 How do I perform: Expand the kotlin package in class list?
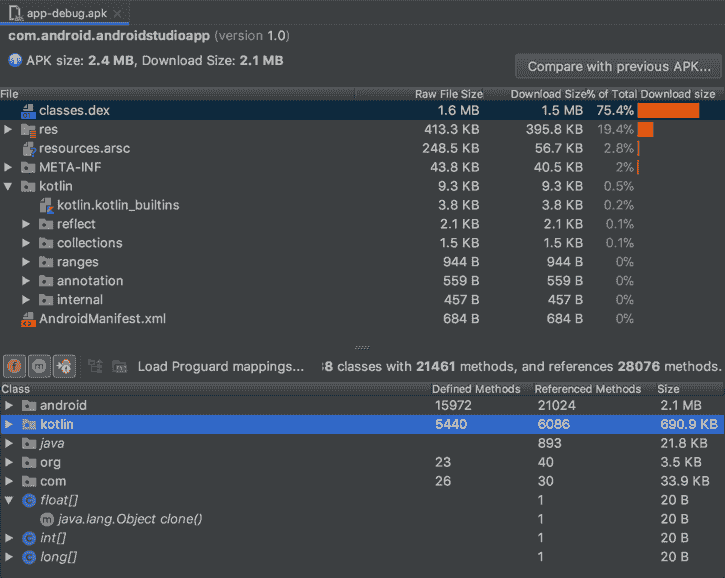8,424
